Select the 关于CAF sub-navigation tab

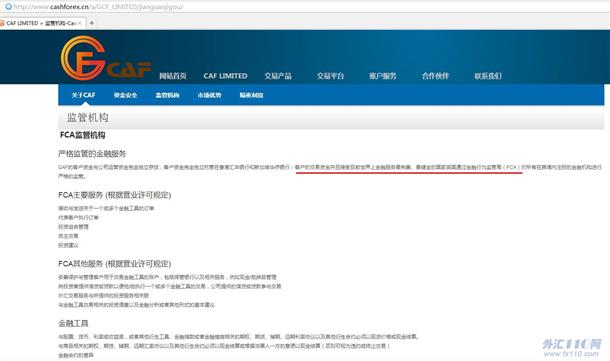coord(83,95)
